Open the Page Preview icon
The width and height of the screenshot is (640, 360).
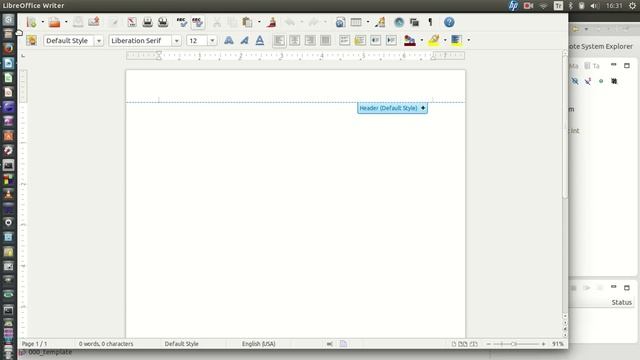tap(163, 22)
